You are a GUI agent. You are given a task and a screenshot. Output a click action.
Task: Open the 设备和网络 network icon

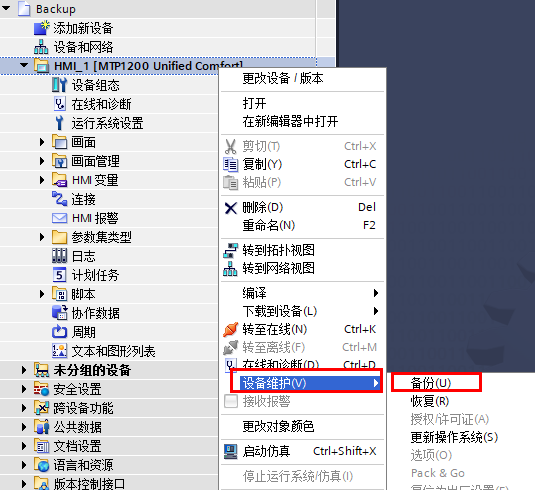pos(41,47)
